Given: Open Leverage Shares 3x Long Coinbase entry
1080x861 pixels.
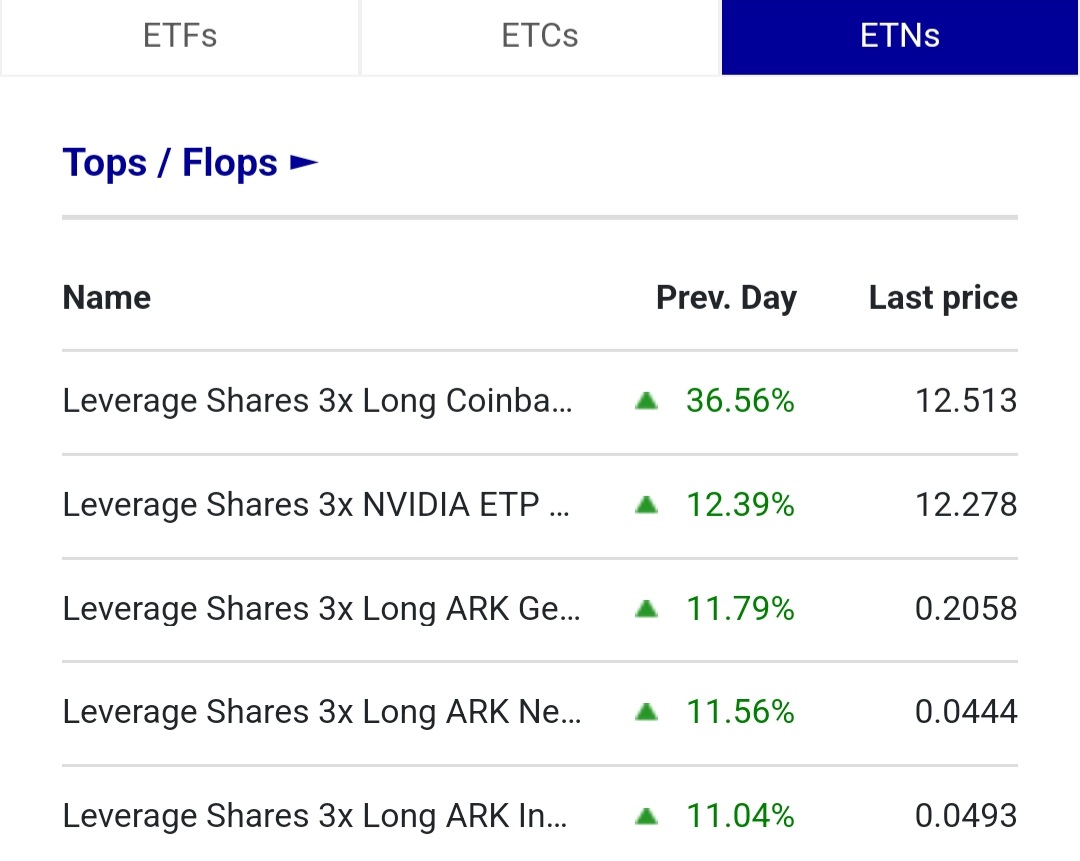Looking at the screenshot, I should pos(318,401).
